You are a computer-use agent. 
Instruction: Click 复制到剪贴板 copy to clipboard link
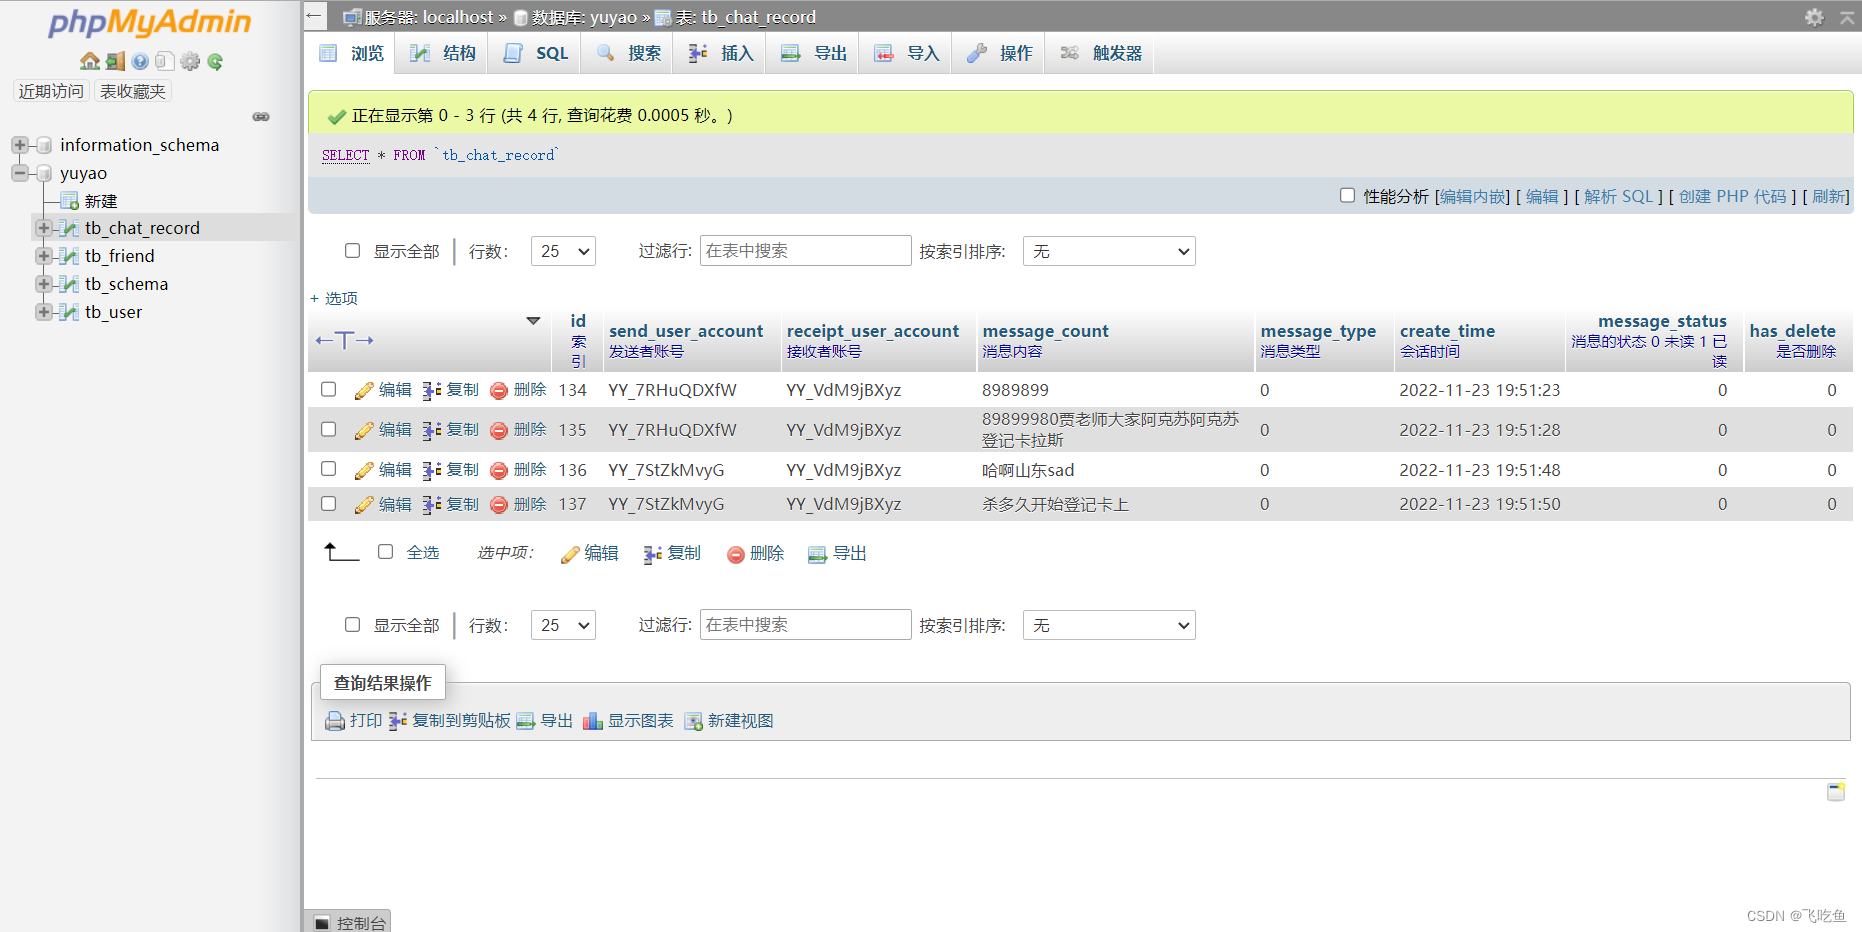click(461, 721)
